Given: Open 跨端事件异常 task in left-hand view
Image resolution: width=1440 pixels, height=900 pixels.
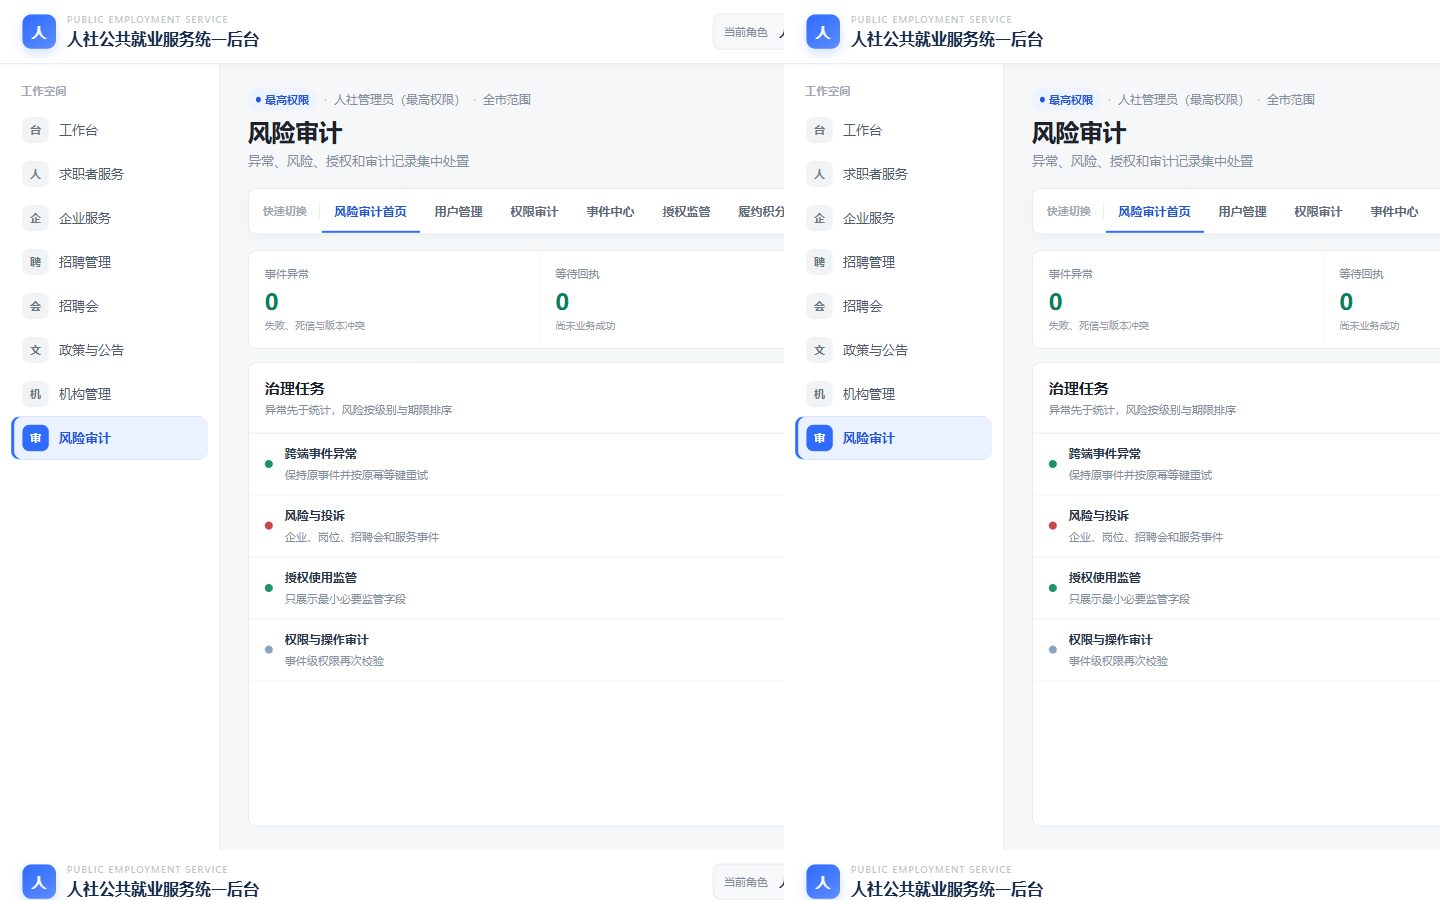Looking at the screenshot, I should tap(516, 464).
